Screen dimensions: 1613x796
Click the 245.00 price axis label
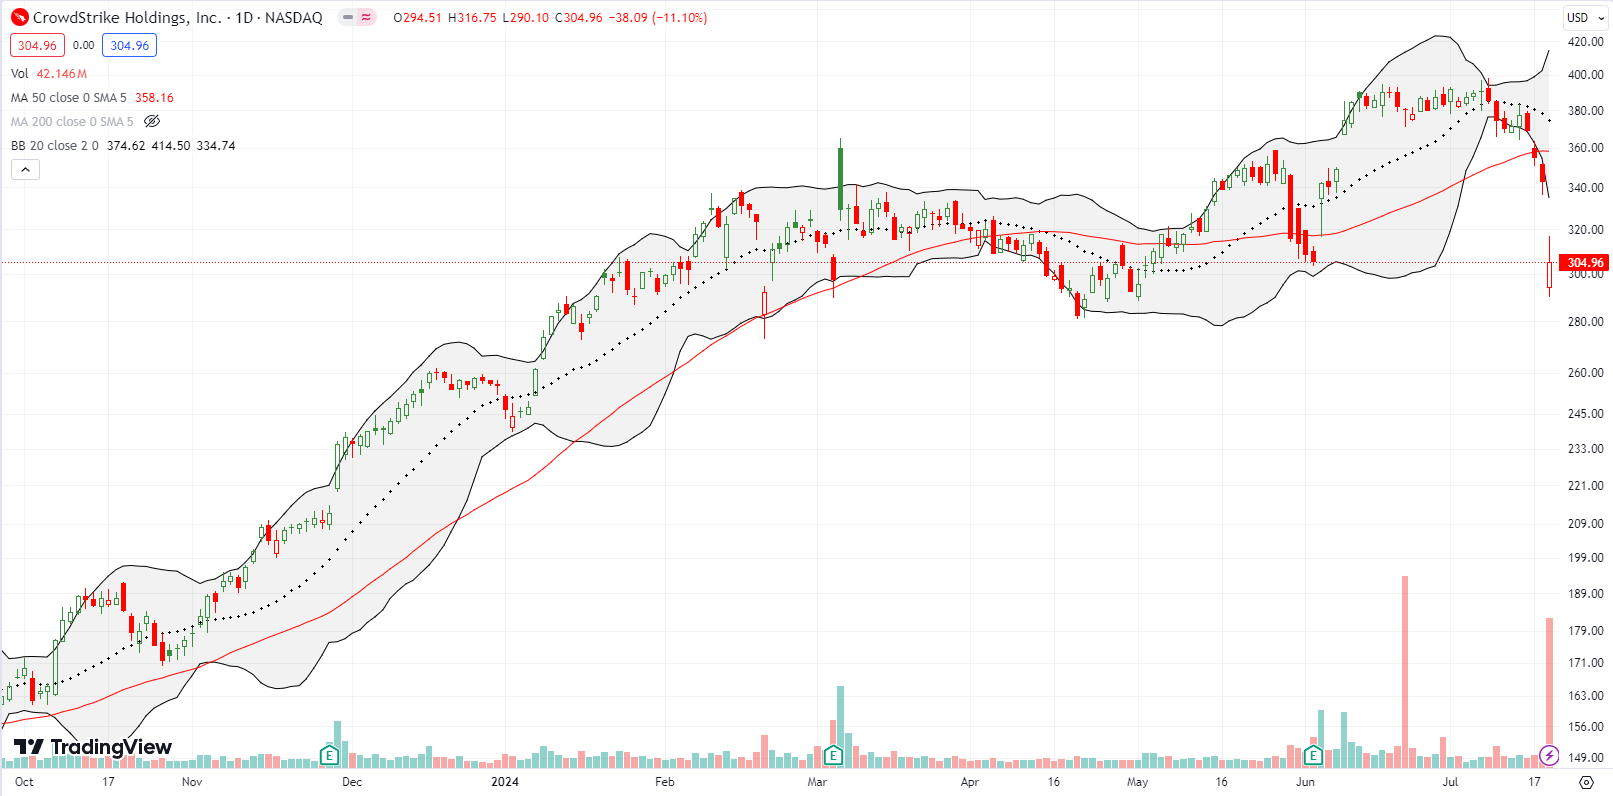pyautogui.click(x=1585, y=414)
